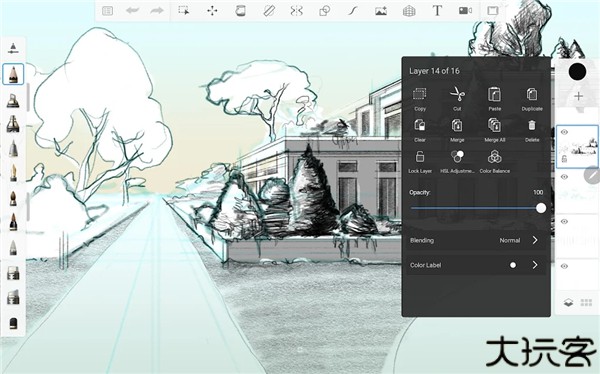Open the main menu list icon
The width and height of the screenshot is (600, 374).
point(108,11)
